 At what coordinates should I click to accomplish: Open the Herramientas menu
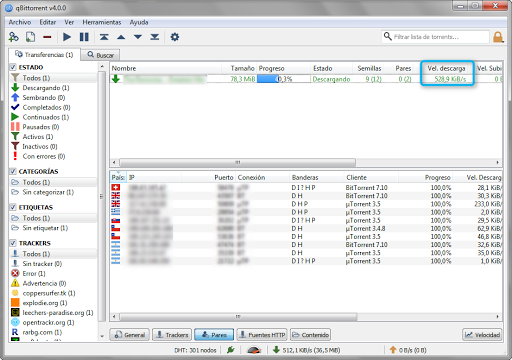[x=102, y=22]
